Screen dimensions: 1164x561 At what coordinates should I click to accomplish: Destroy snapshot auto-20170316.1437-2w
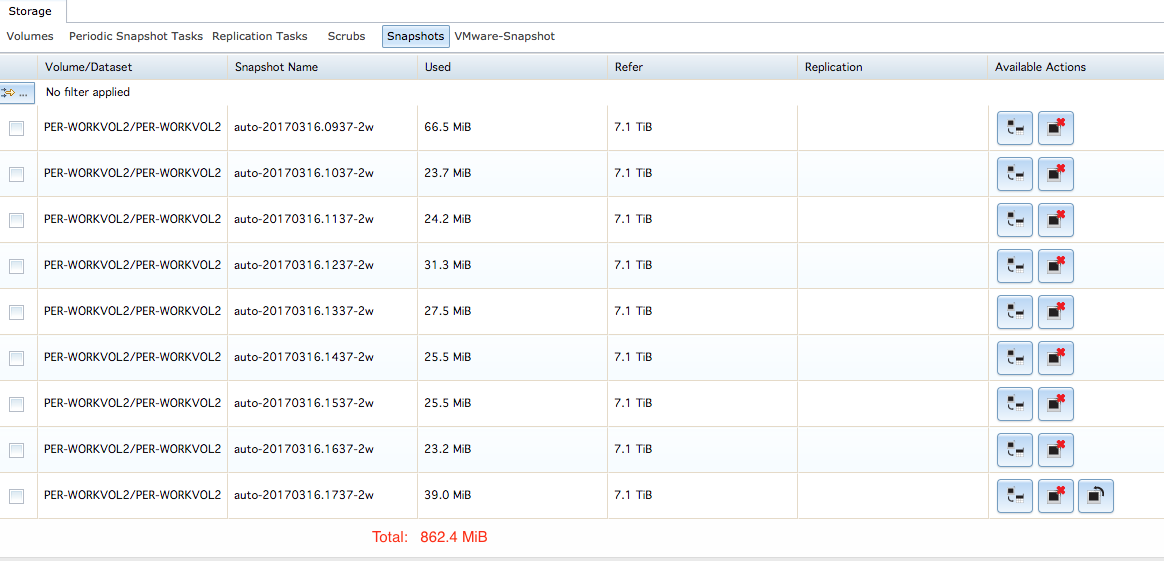pyautogui.click(x=1056, y=358)
